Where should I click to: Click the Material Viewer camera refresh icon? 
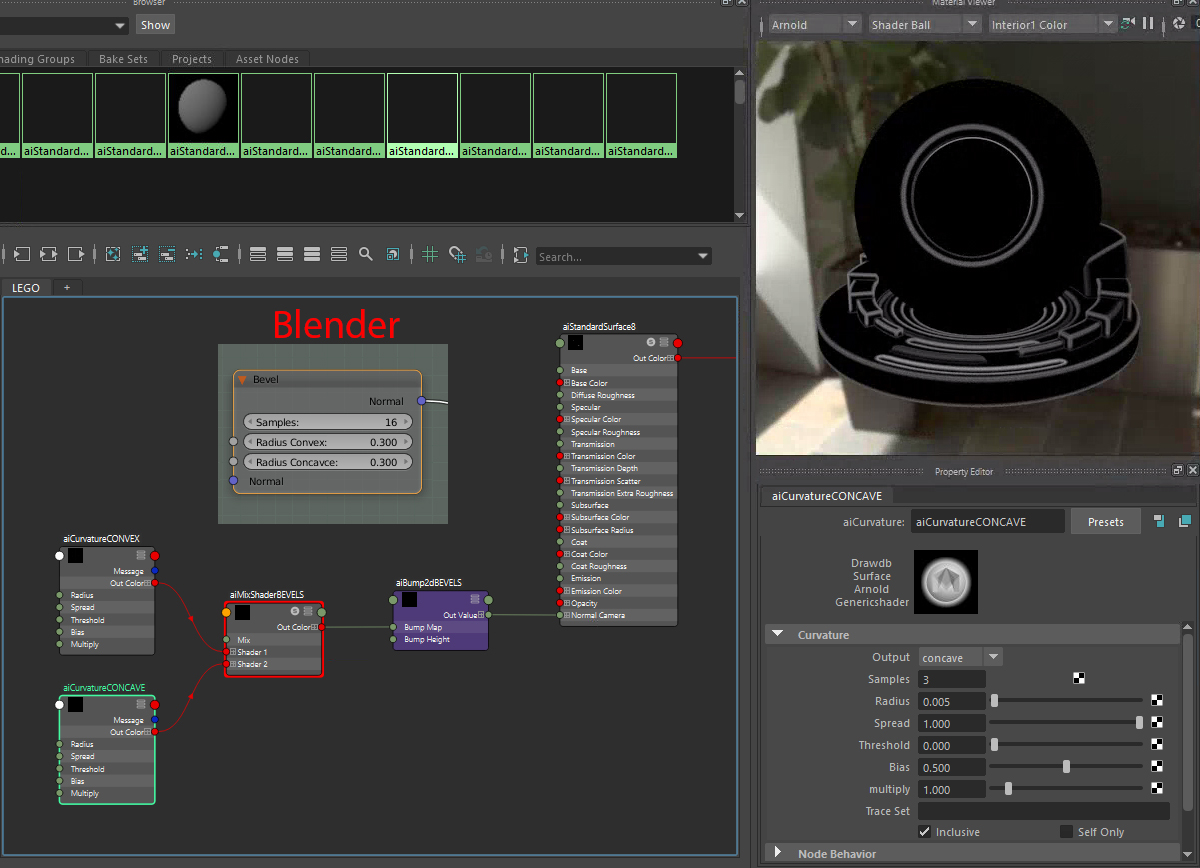(1128, 23)
